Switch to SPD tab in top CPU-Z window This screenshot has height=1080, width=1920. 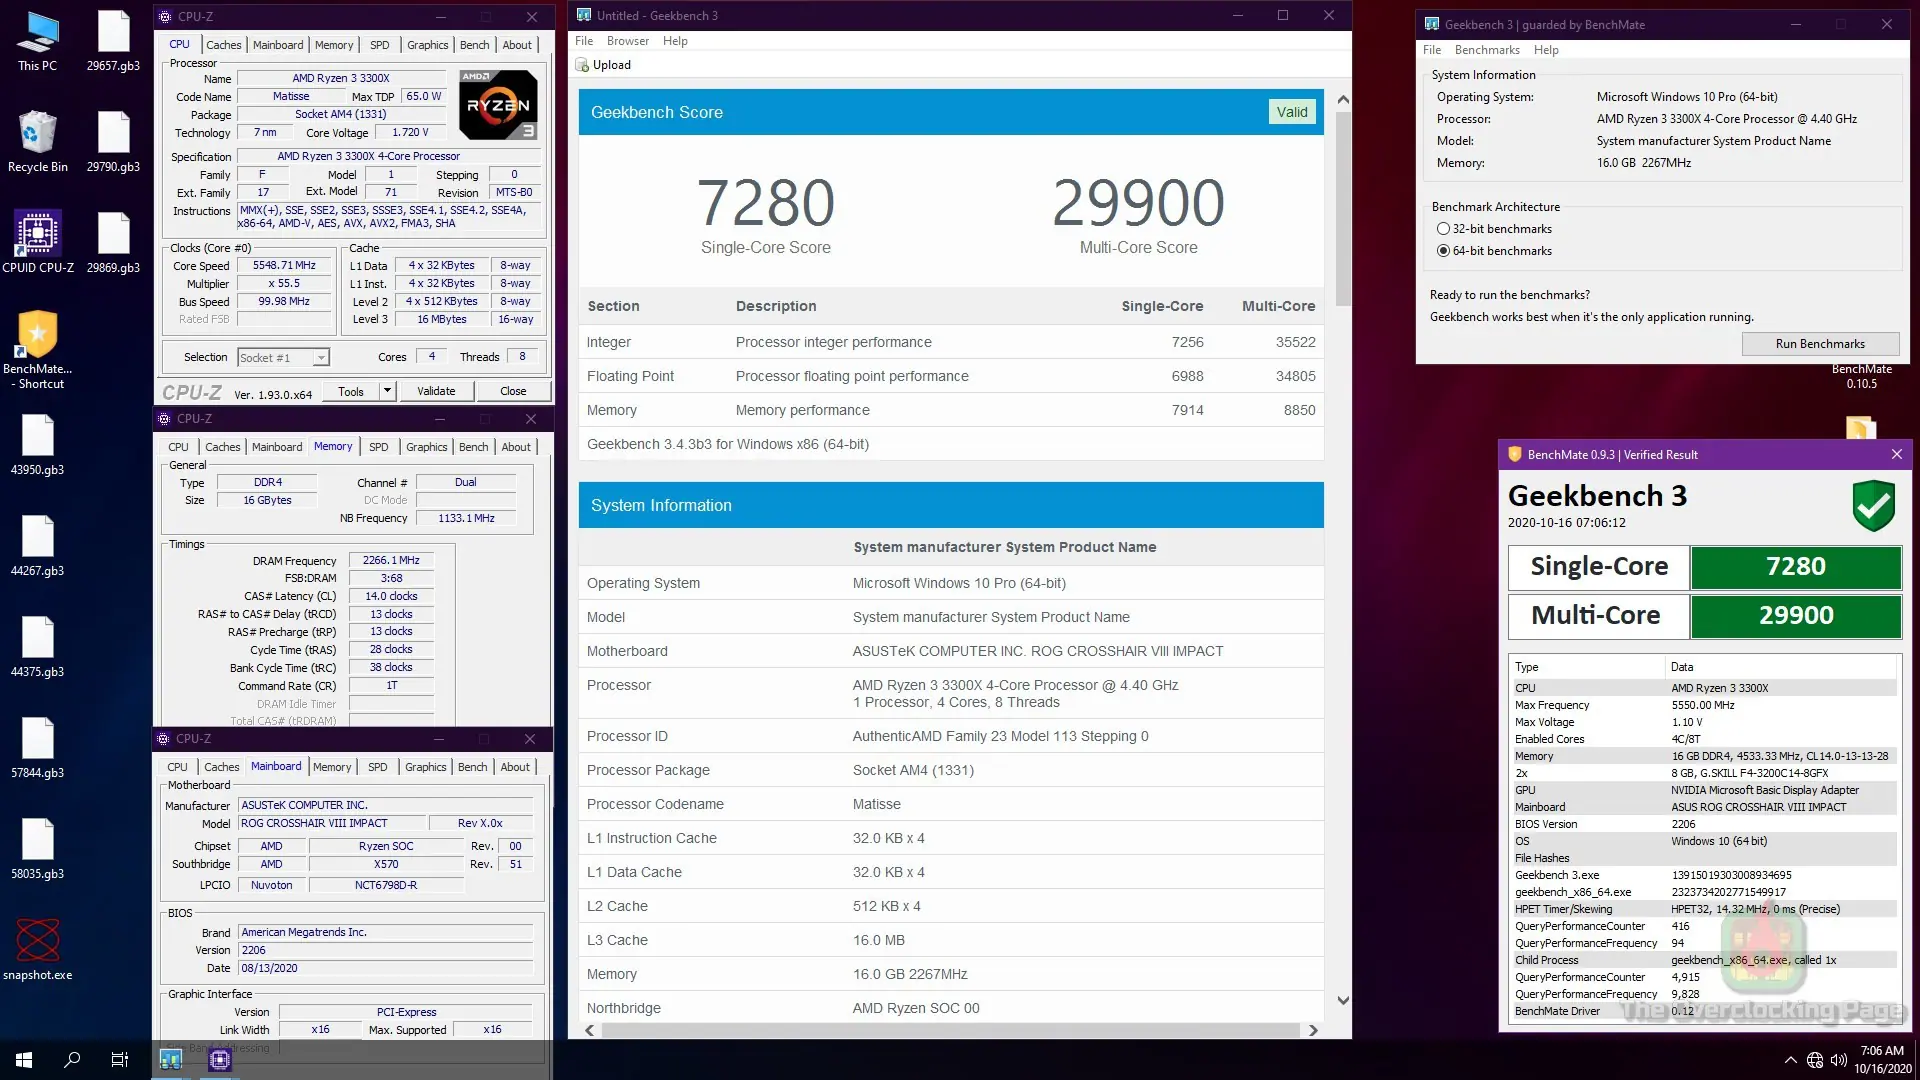379,45
